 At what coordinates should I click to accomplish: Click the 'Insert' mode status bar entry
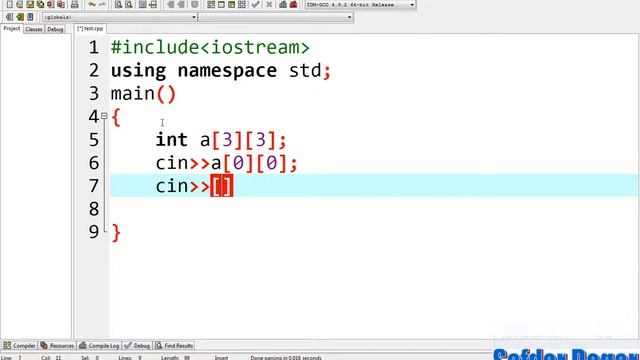pos(222,358)
